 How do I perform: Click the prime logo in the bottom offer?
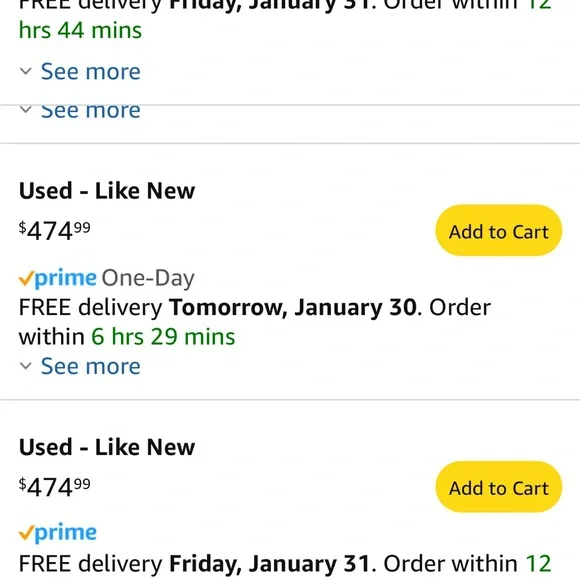pyautogui.click(x=58, y=533)
